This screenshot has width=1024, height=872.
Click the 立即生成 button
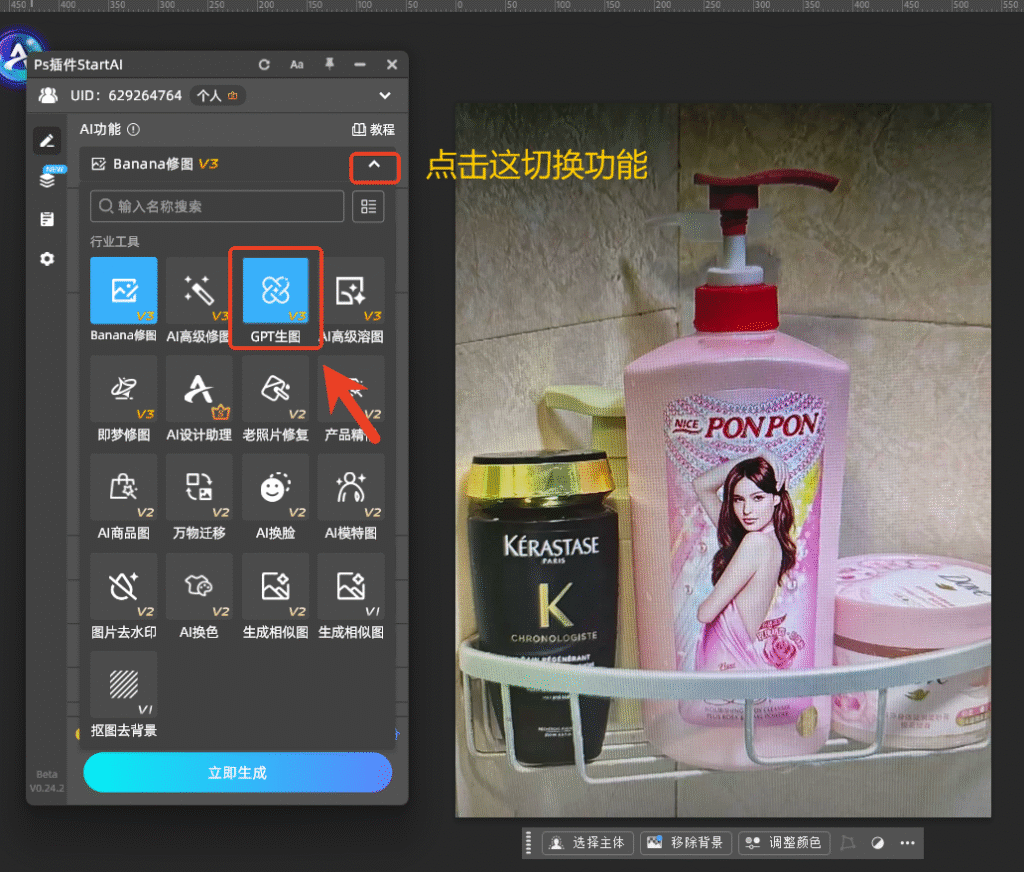pos(238,773)
